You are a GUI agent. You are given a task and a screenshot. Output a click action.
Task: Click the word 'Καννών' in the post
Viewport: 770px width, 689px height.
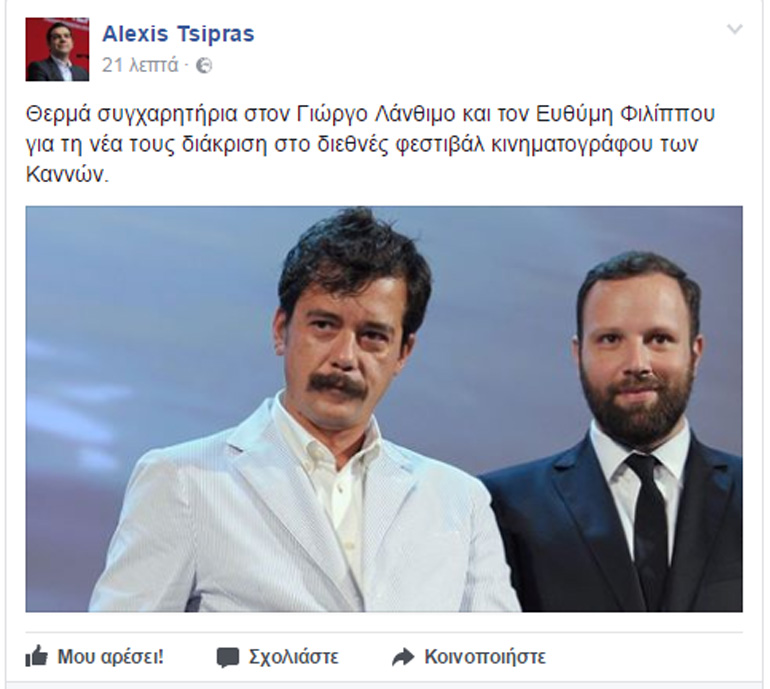point(66,175)
